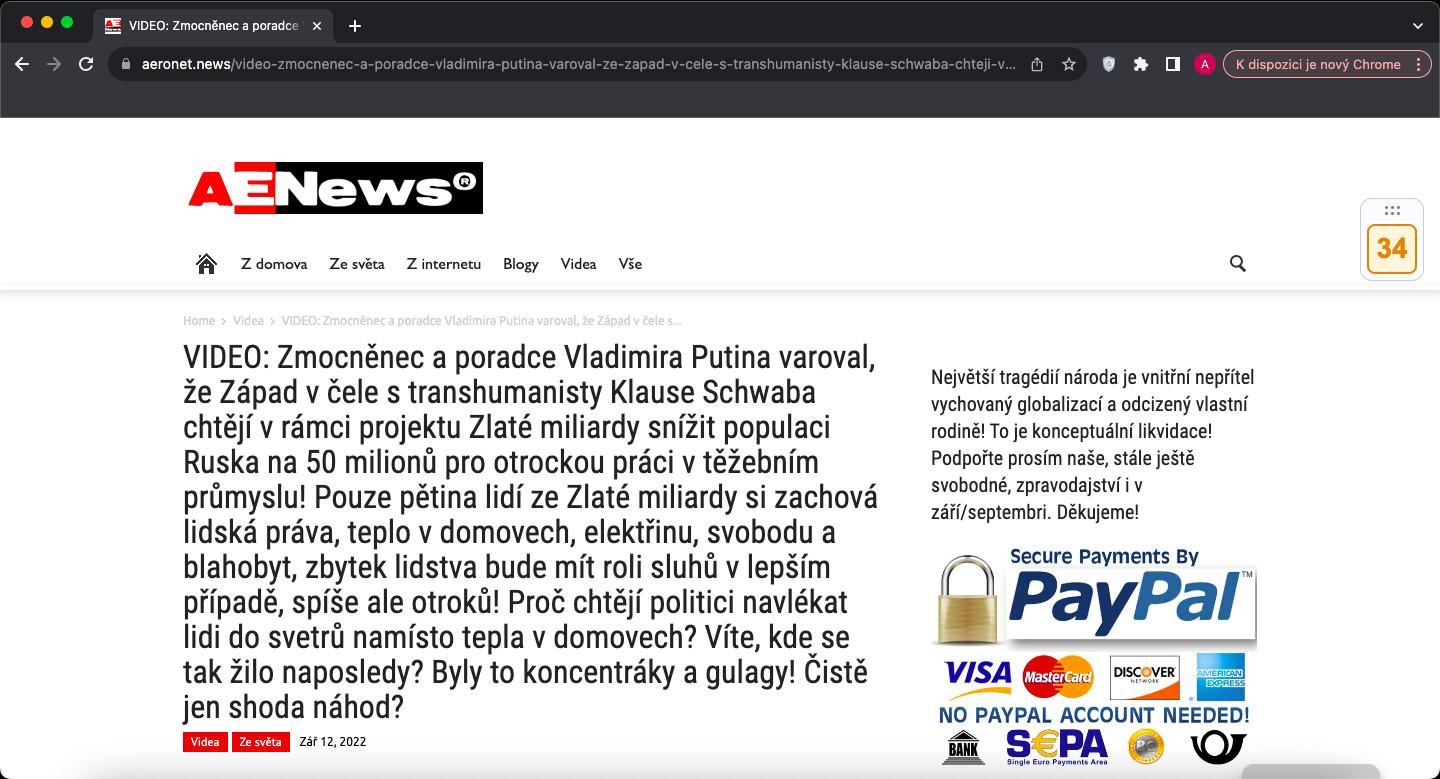Screen dimensions: 1440x779
Task: Toggle the browser side panel icon
Action: coord(1172,64)
